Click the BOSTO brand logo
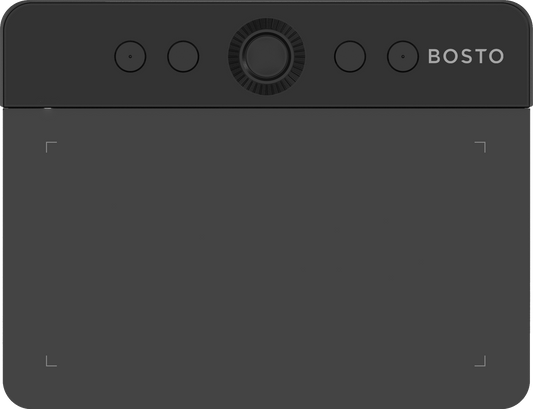This screenshot has height=409, width=533. 466,56
